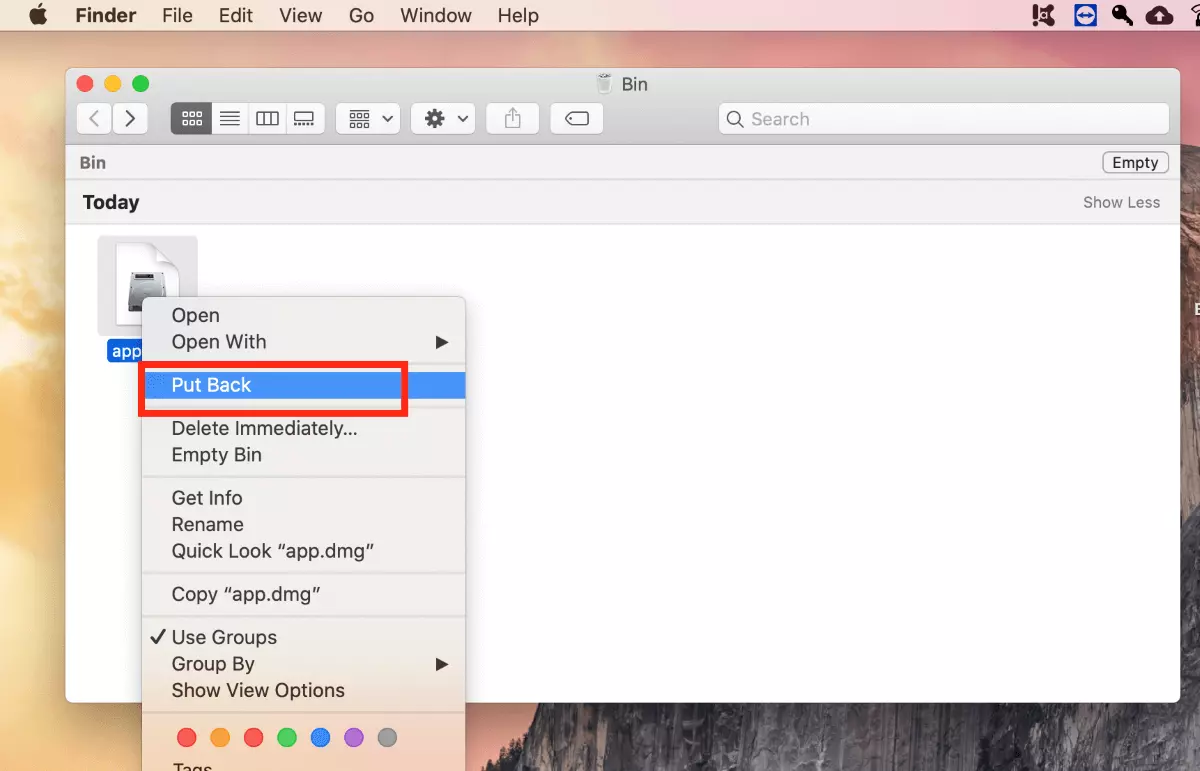This screenshot has width=1200, height=771.
Task: Click the TeamViewer menu bar icon
Action: [1085, 15]
